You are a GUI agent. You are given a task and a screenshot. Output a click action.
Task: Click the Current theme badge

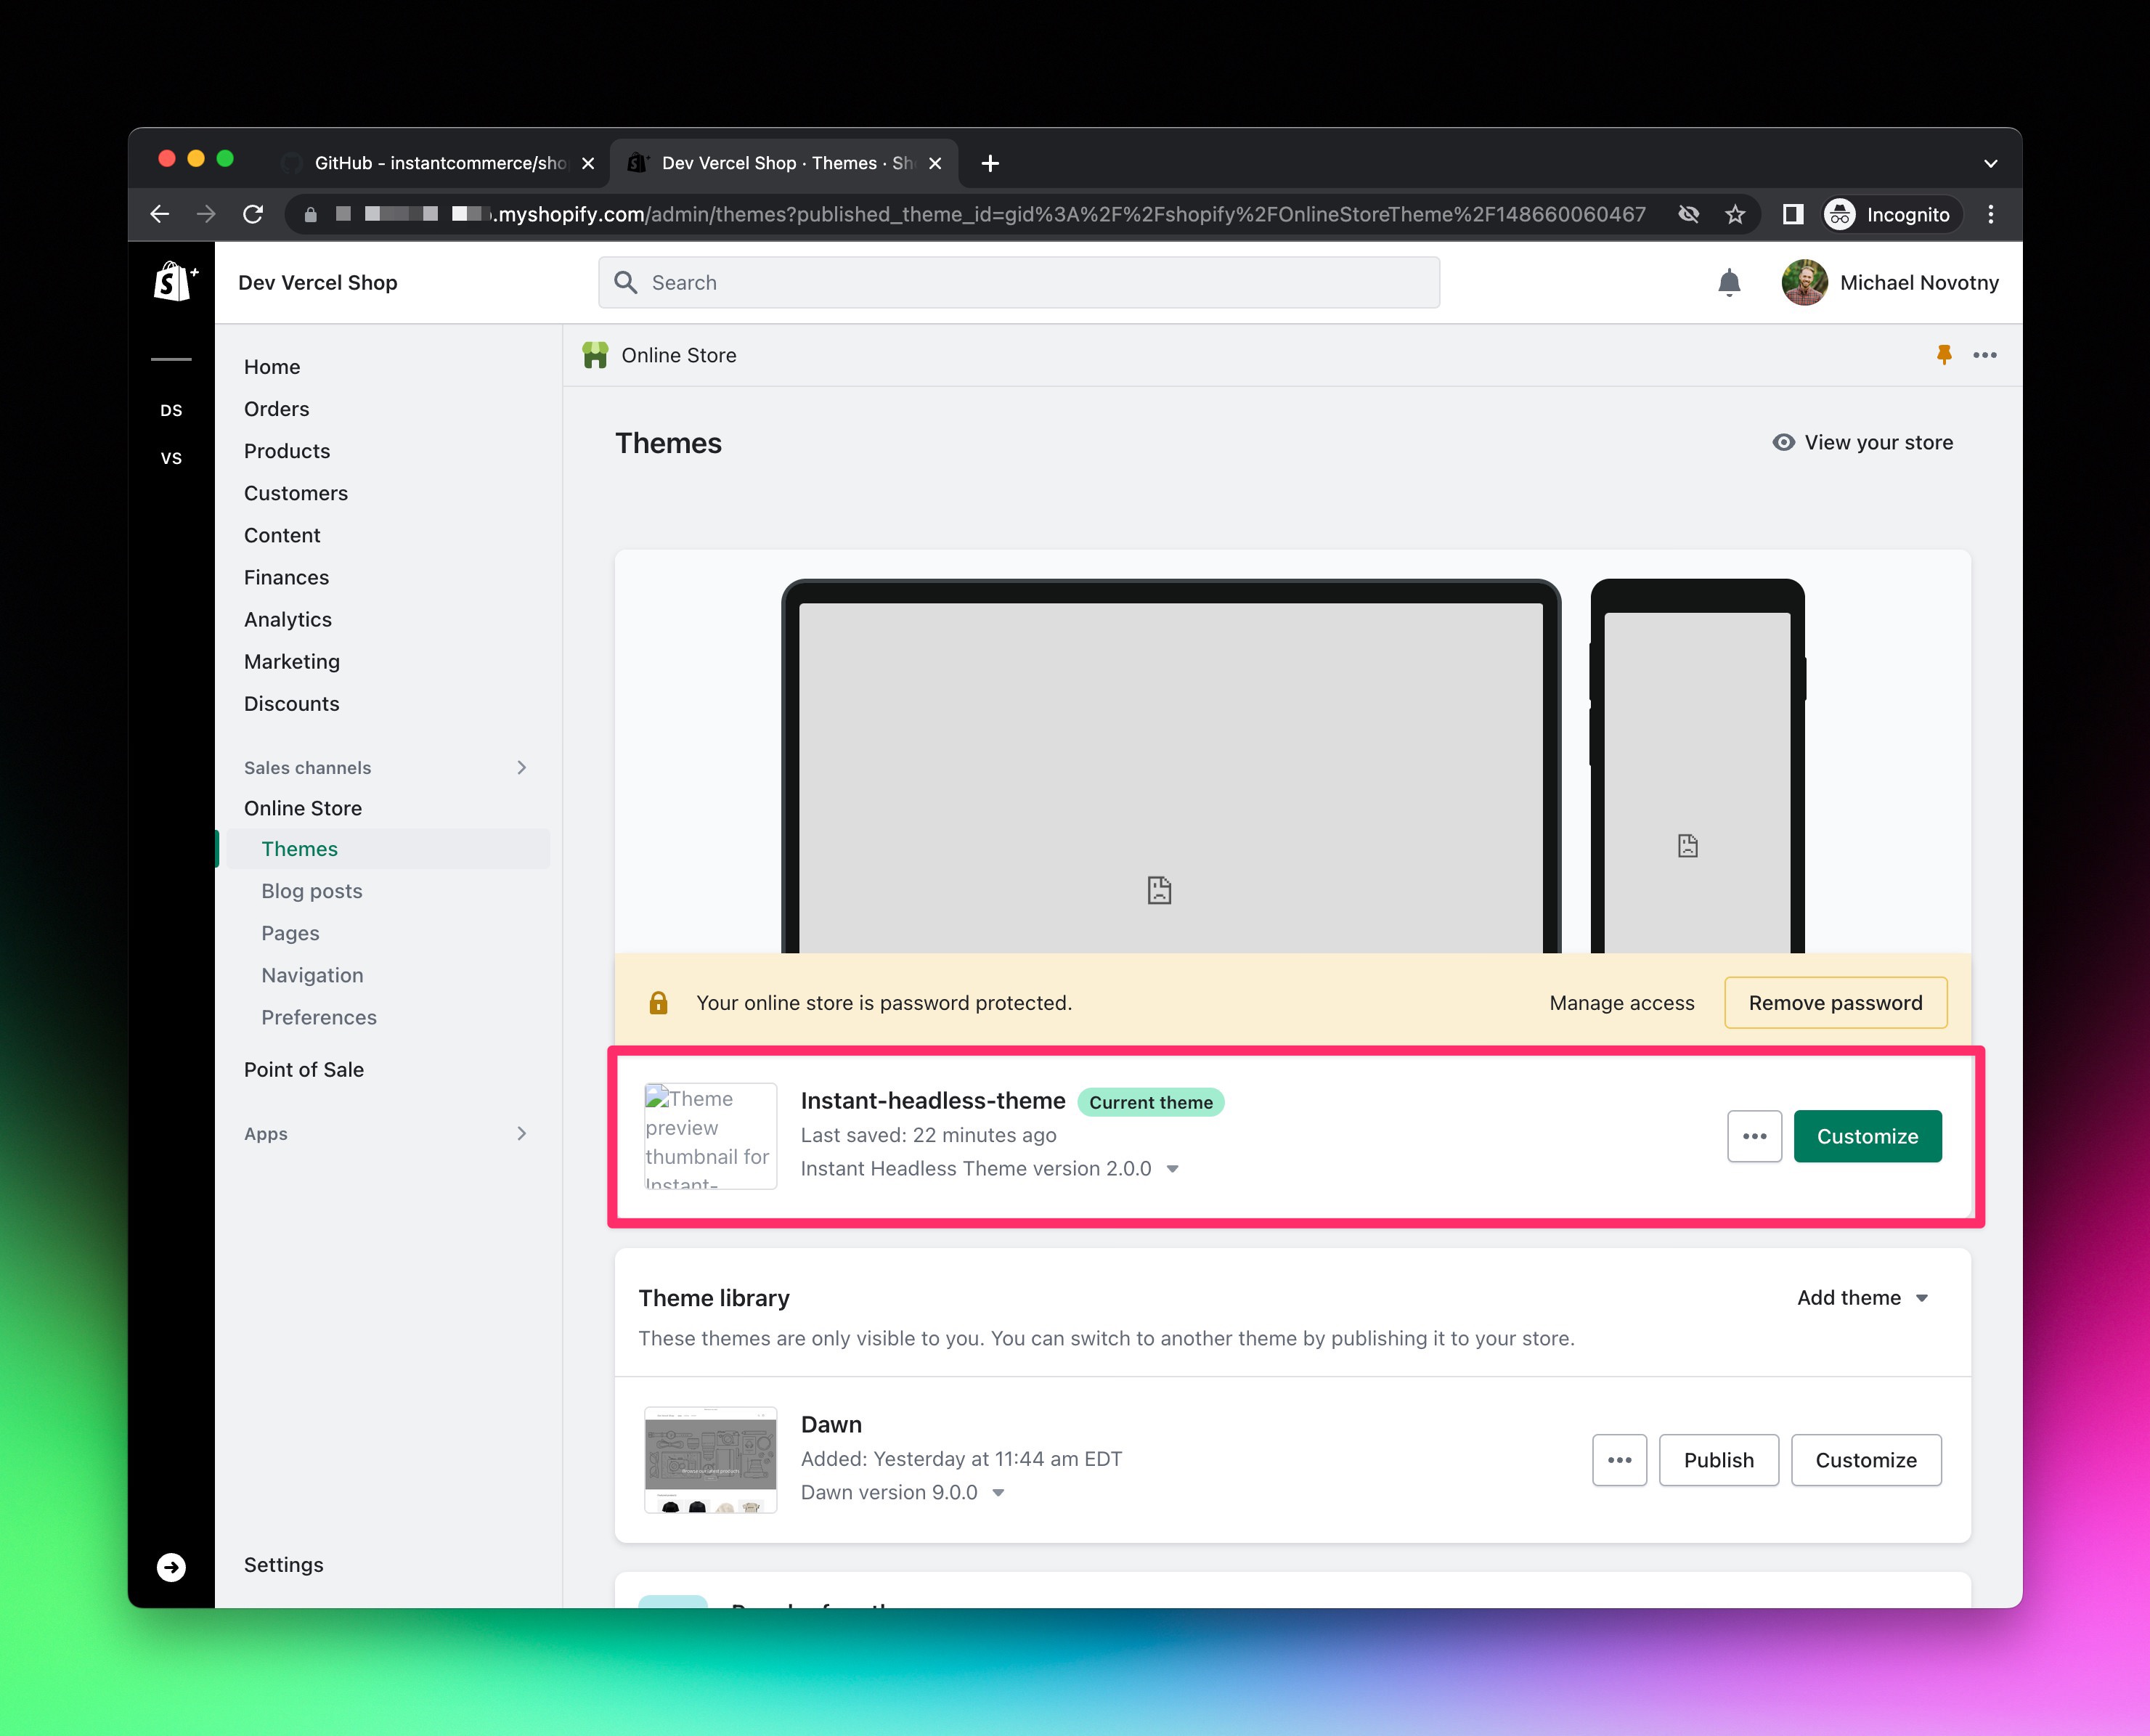(1151, 1102)
